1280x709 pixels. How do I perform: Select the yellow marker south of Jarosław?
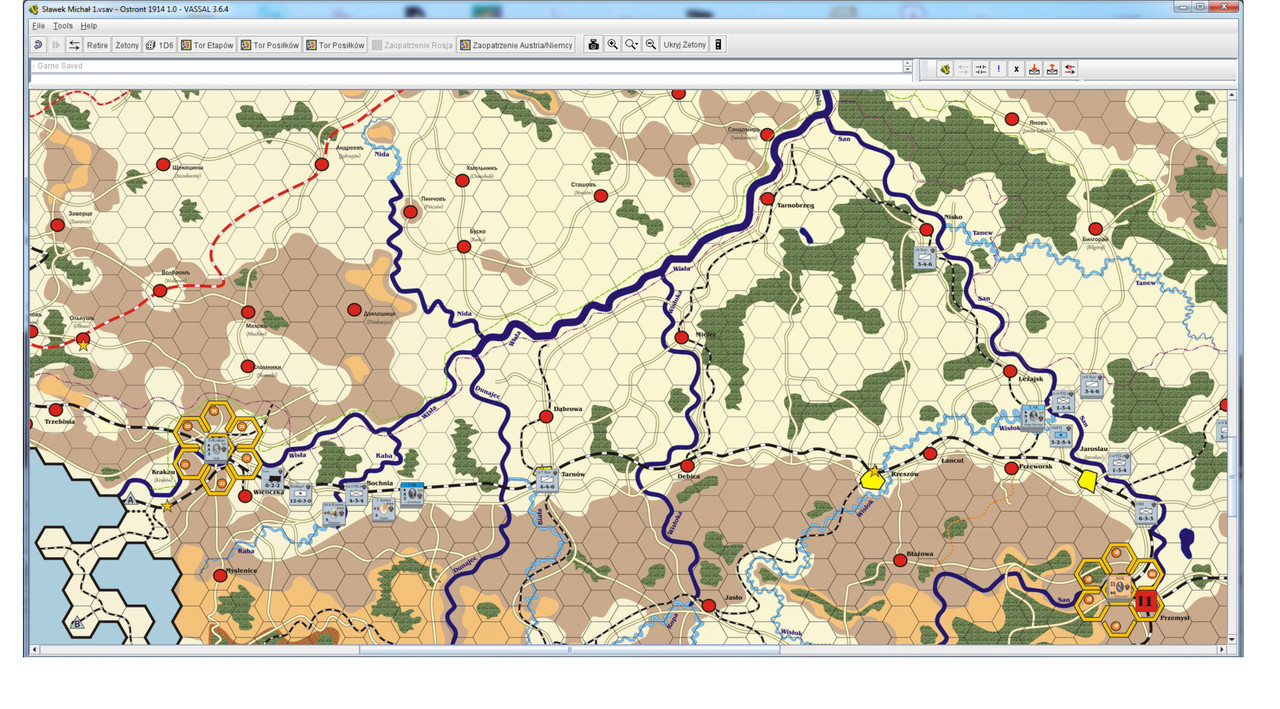click(1088, 481)
